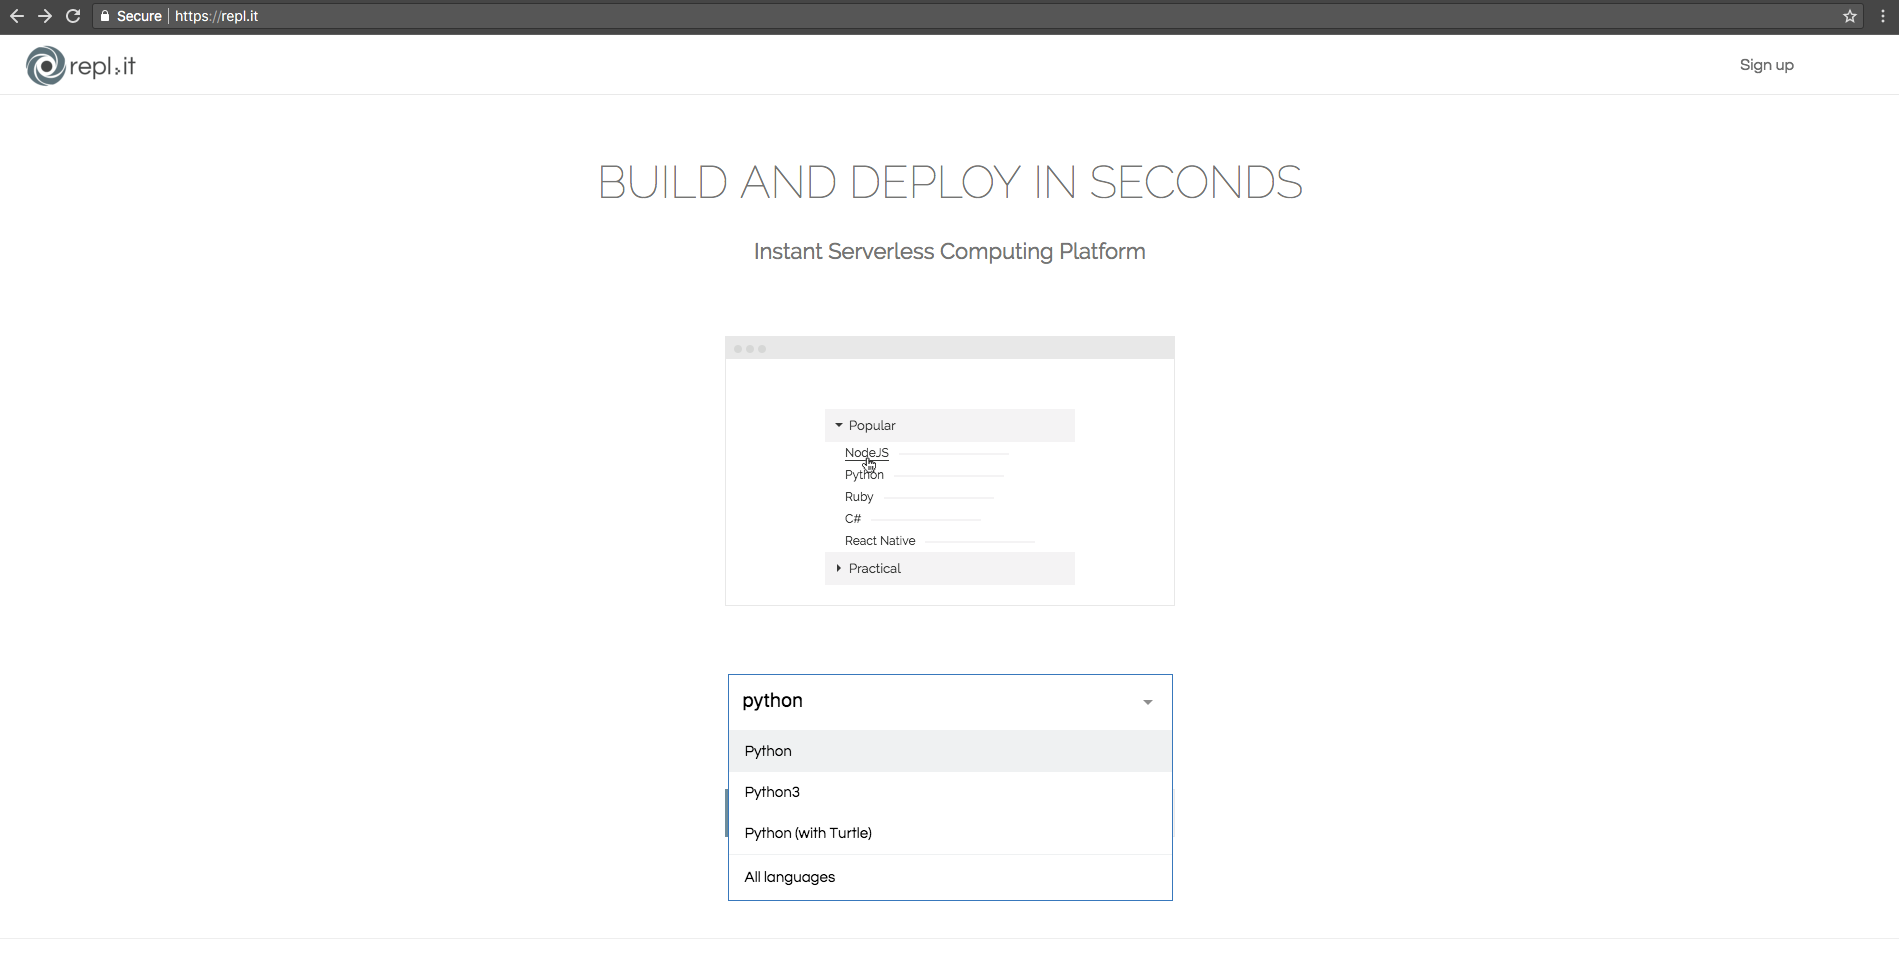Bookmark this page with the star icon
The height and width of the screenshot is (970, 1899).
click(x=1850, y=16)
